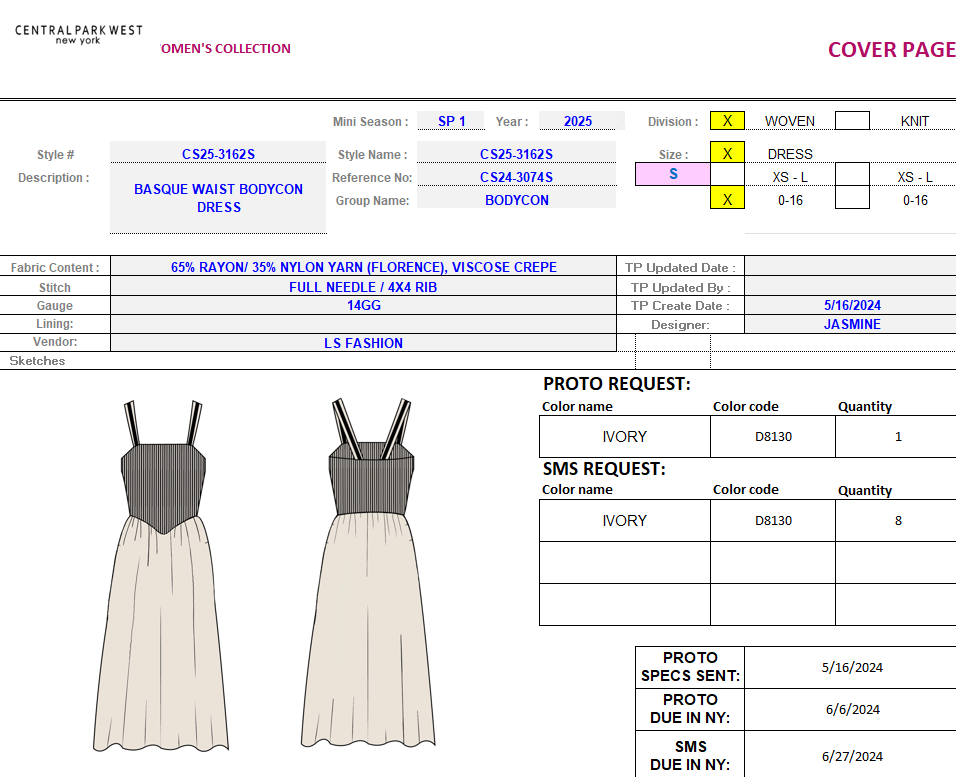Image resolution: width=956 pixels, height=777 pixels.
Task: Click SMS Due in NY date 6/27/2024
Action: 852,756
